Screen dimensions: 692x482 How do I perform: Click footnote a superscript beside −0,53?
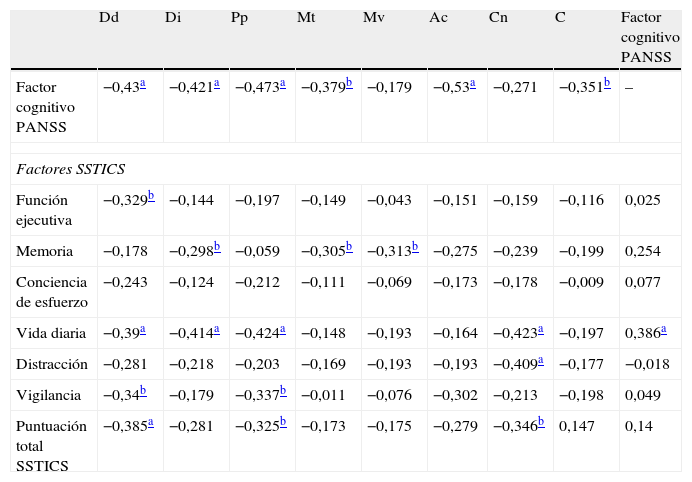point(472,85)
